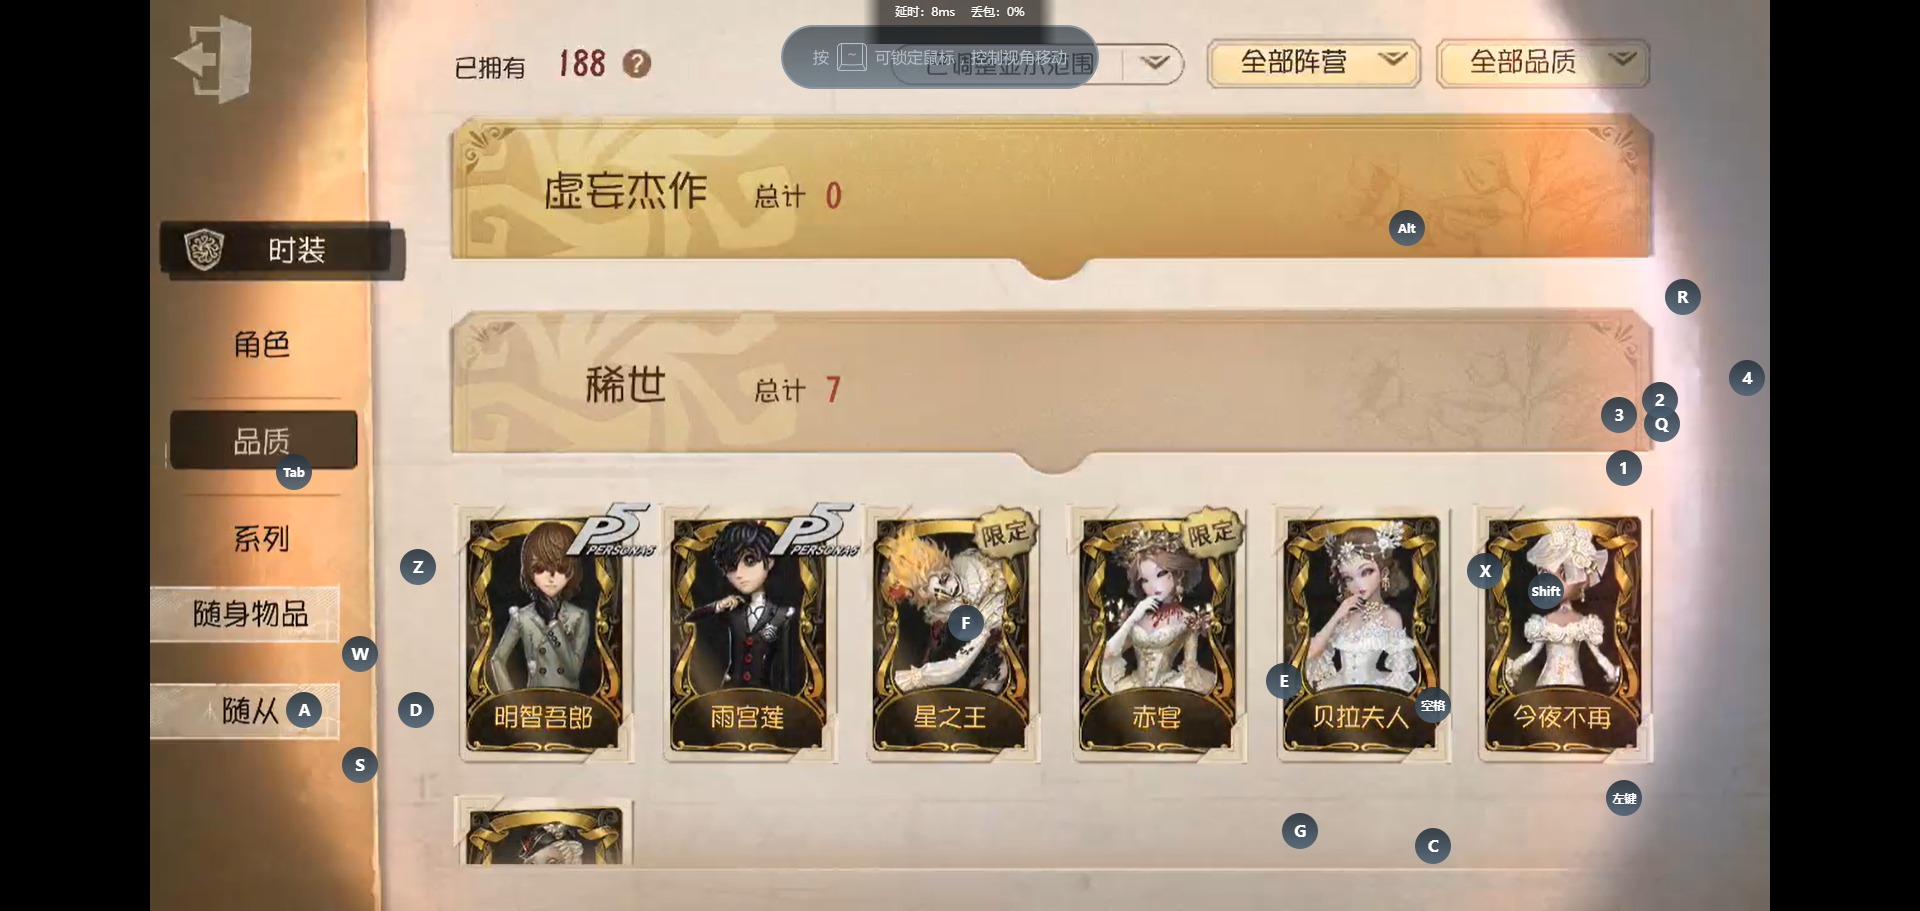Open the 随从 category button
This screenshot has width=1920, height=911.
pos(245,711)
